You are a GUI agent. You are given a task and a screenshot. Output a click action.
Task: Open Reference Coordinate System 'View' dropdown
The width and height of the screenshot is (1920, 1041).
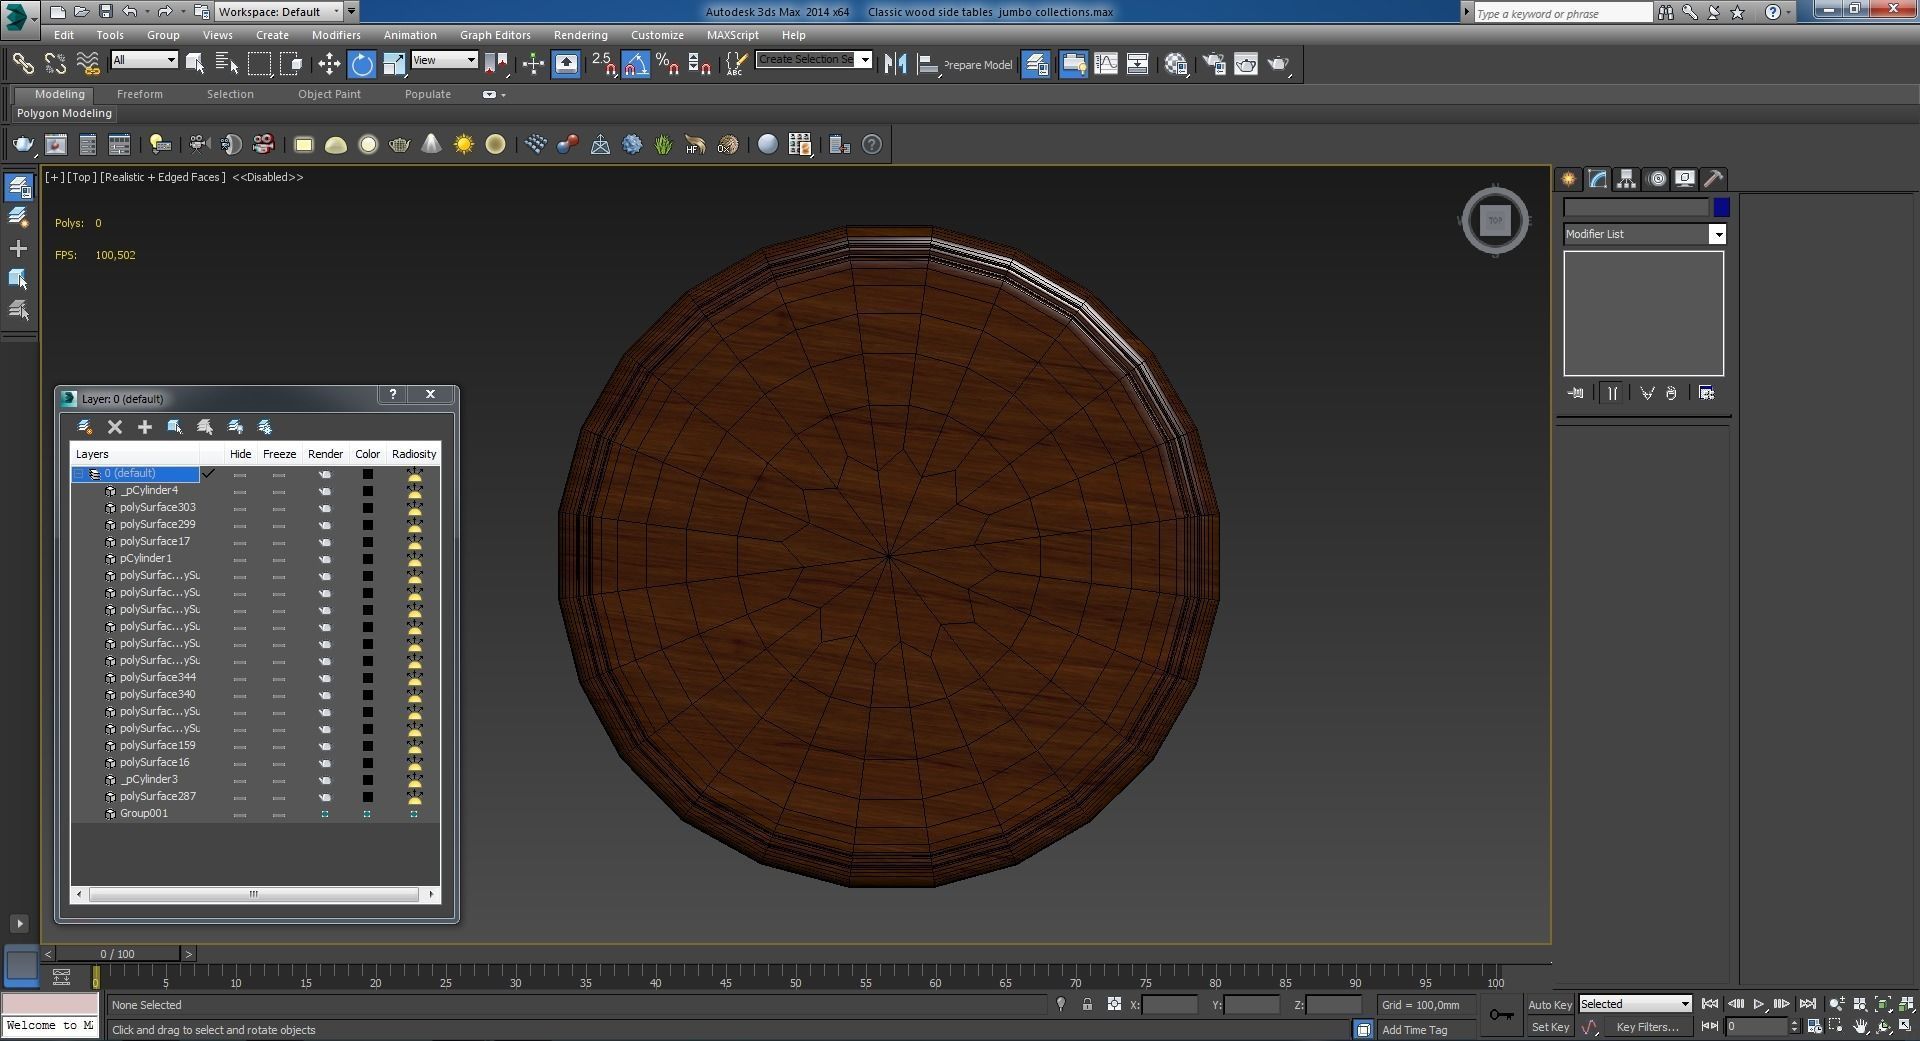pos(444,60)
